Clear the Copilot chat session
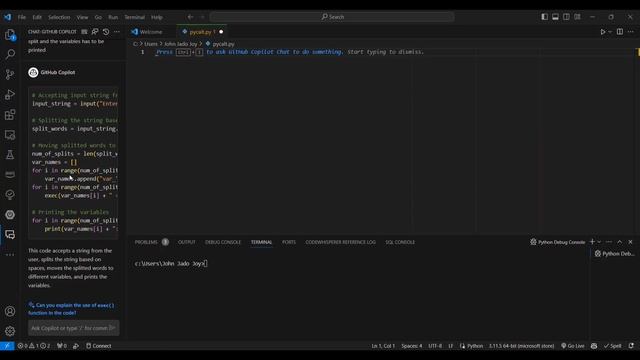The image size is (640, 360). pyautogui.click(x=84, y=32)
